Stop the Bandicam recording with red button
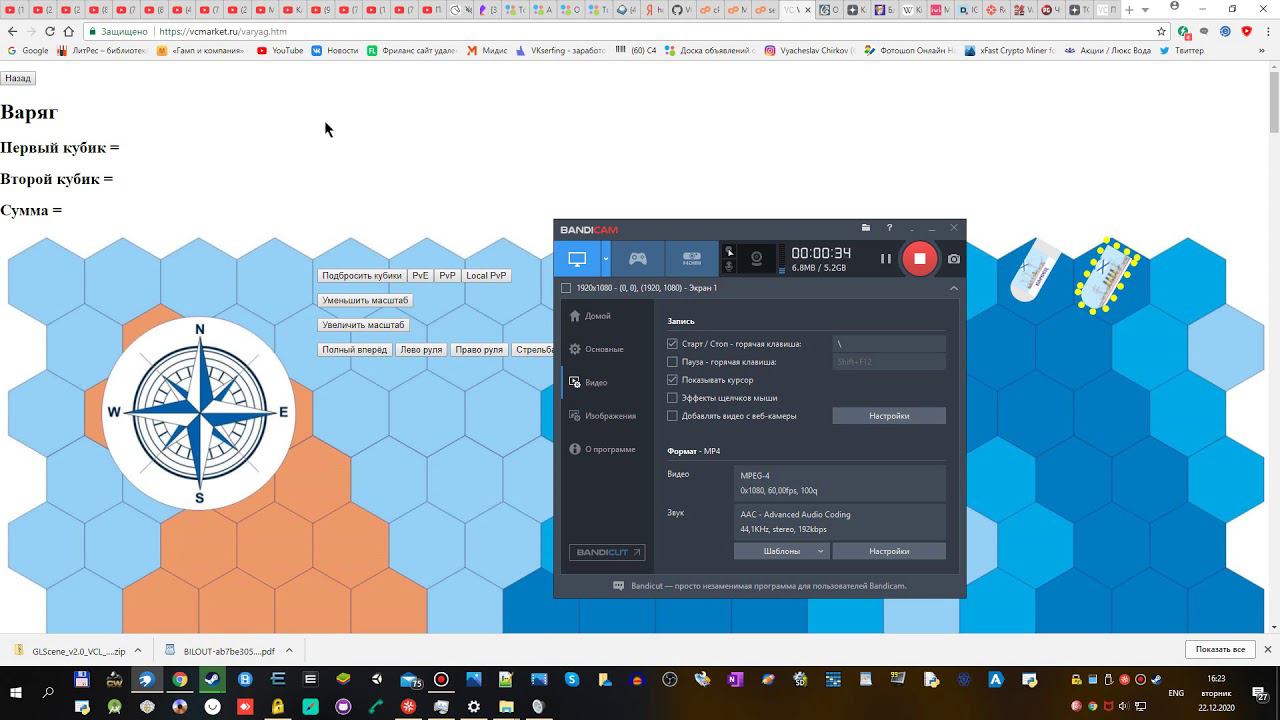The image size is (1280, 720). pos(920,258)
